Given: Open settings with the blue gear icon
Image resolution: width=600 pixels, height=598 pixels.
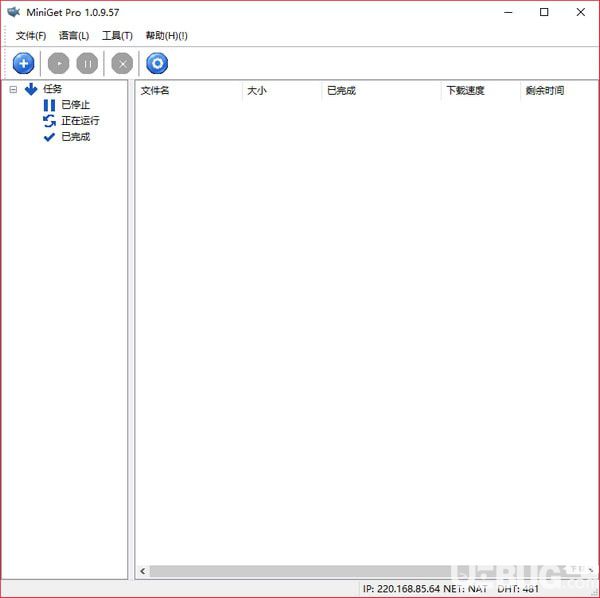Looking at the screenshot, I should click(x=157, y=63).
